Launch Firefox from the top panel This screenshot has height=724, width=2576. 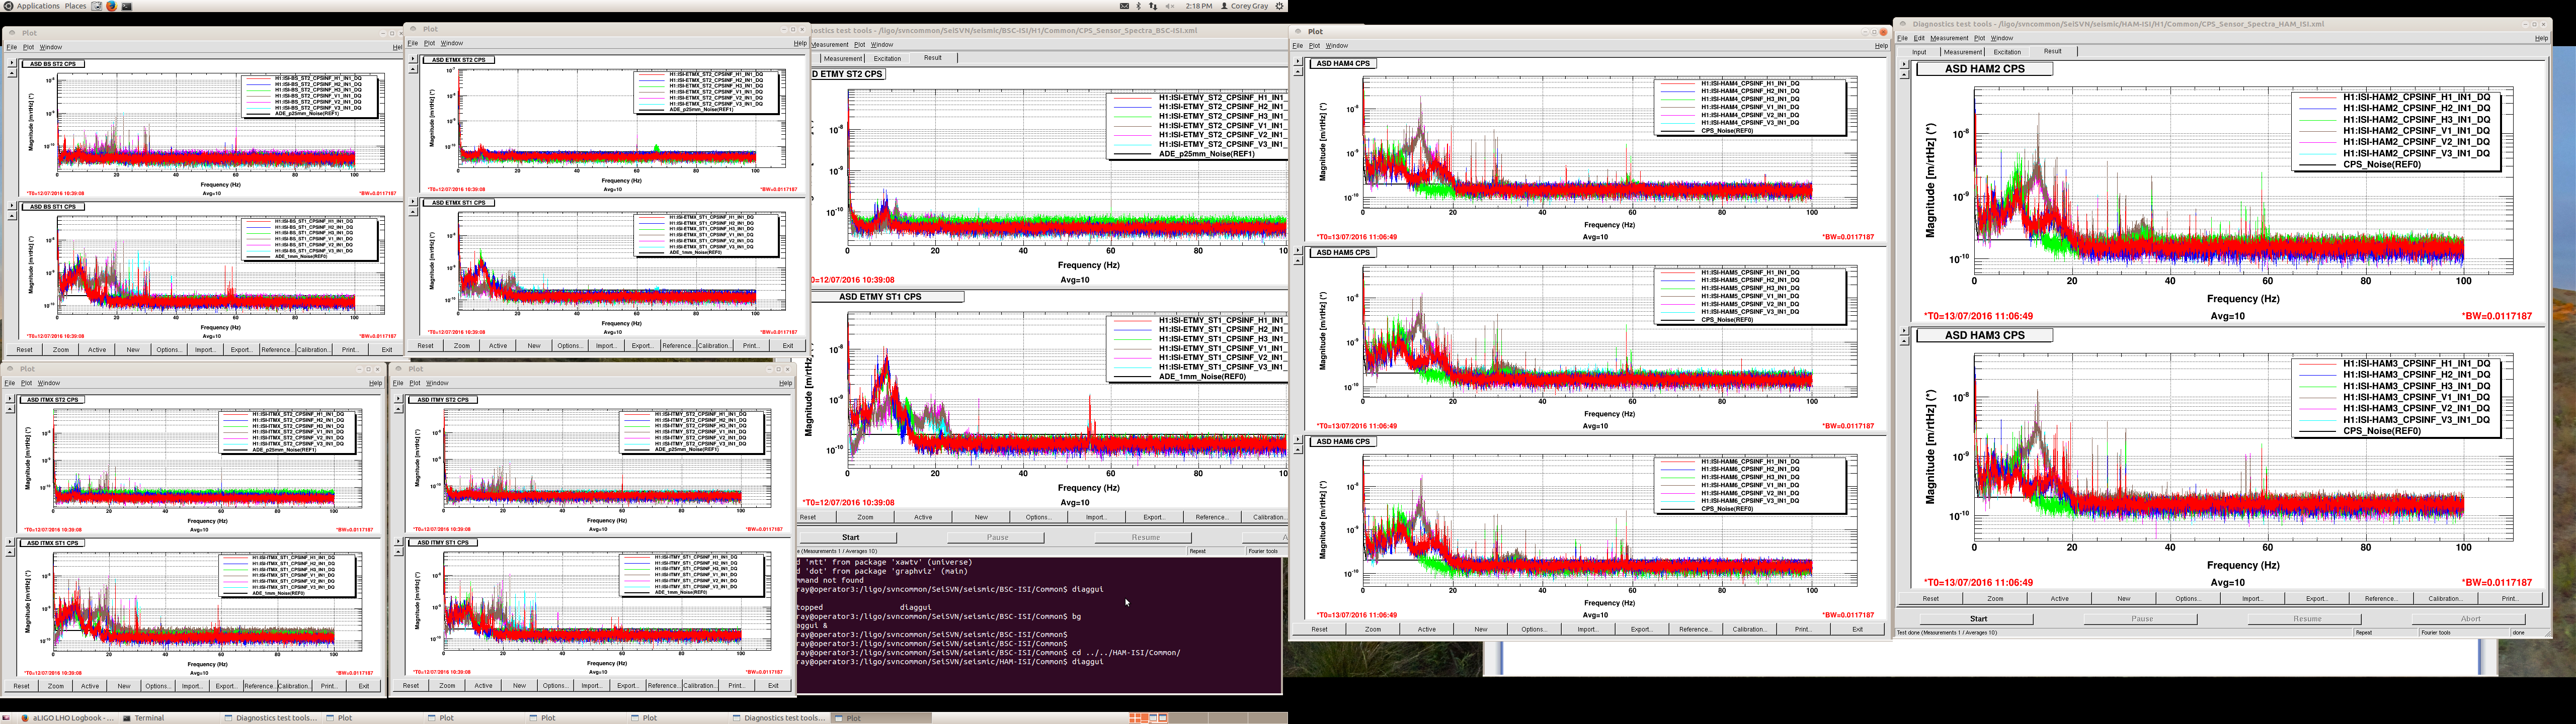point(111,6)
